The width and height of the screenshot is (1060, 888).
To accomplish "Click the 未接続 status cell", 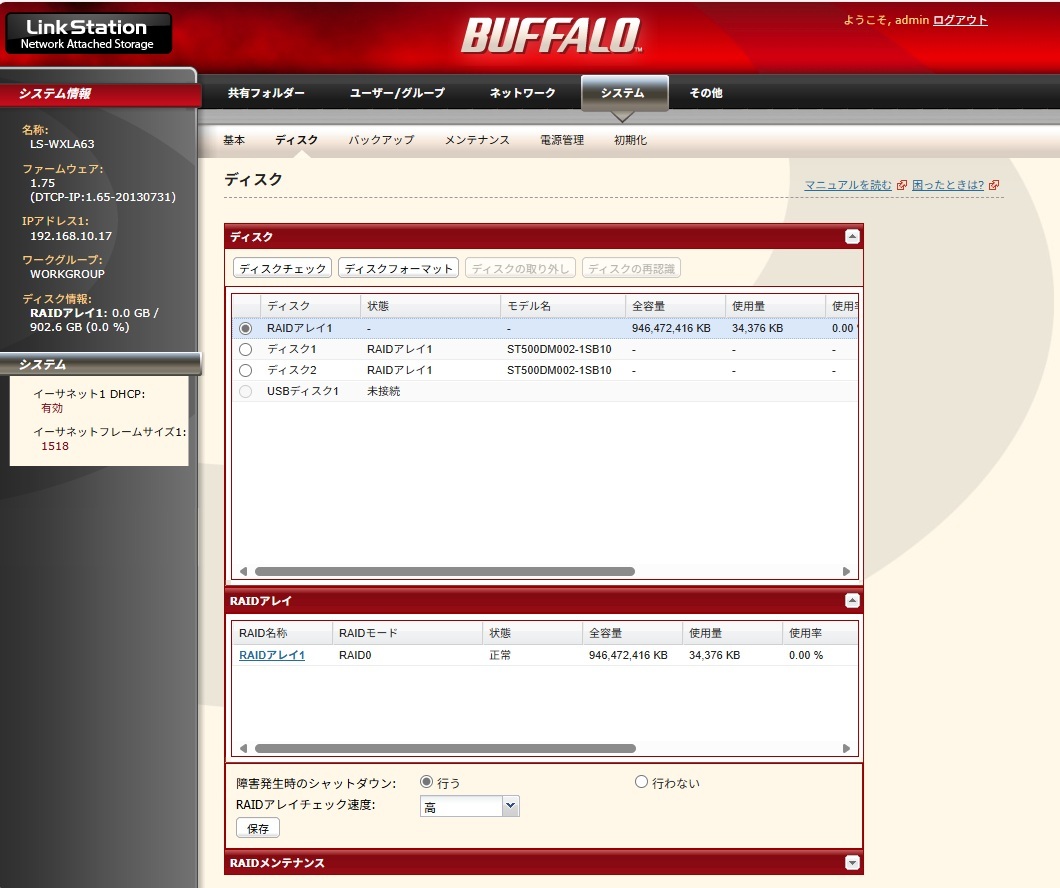I will click(x=383, y=391).
